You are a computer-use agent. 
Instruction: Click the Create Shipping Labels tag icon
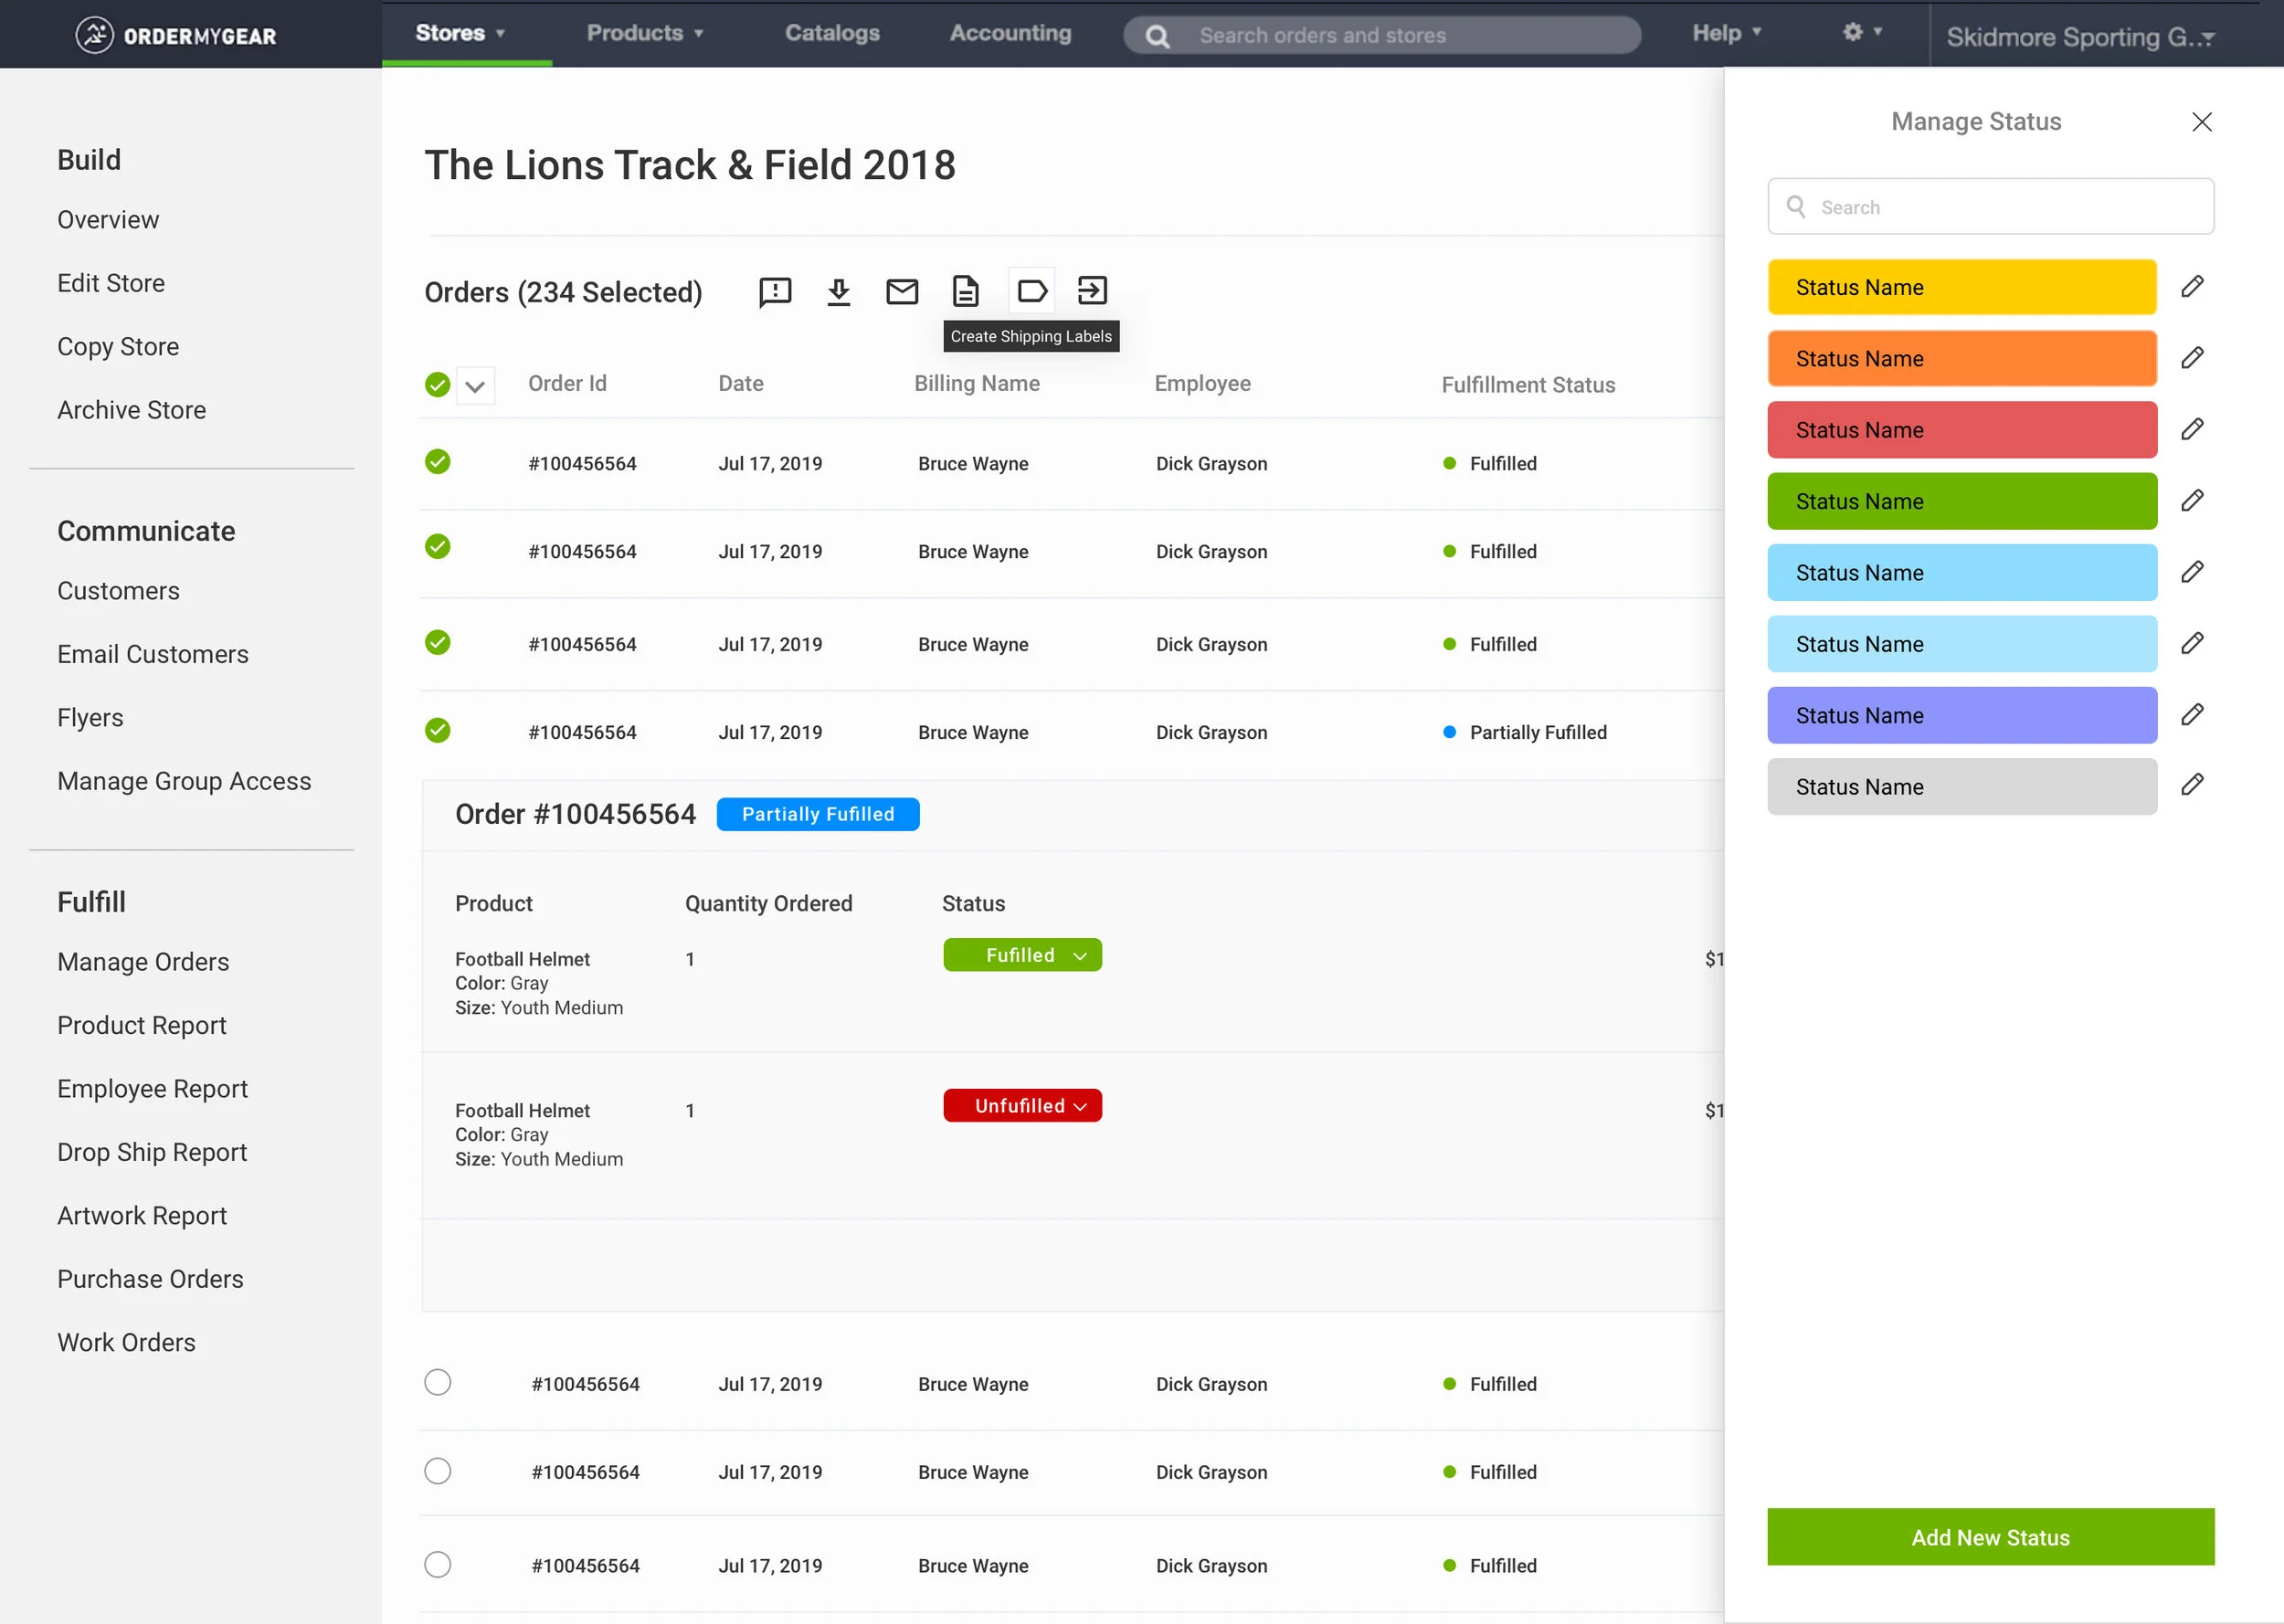[1031, 291]
